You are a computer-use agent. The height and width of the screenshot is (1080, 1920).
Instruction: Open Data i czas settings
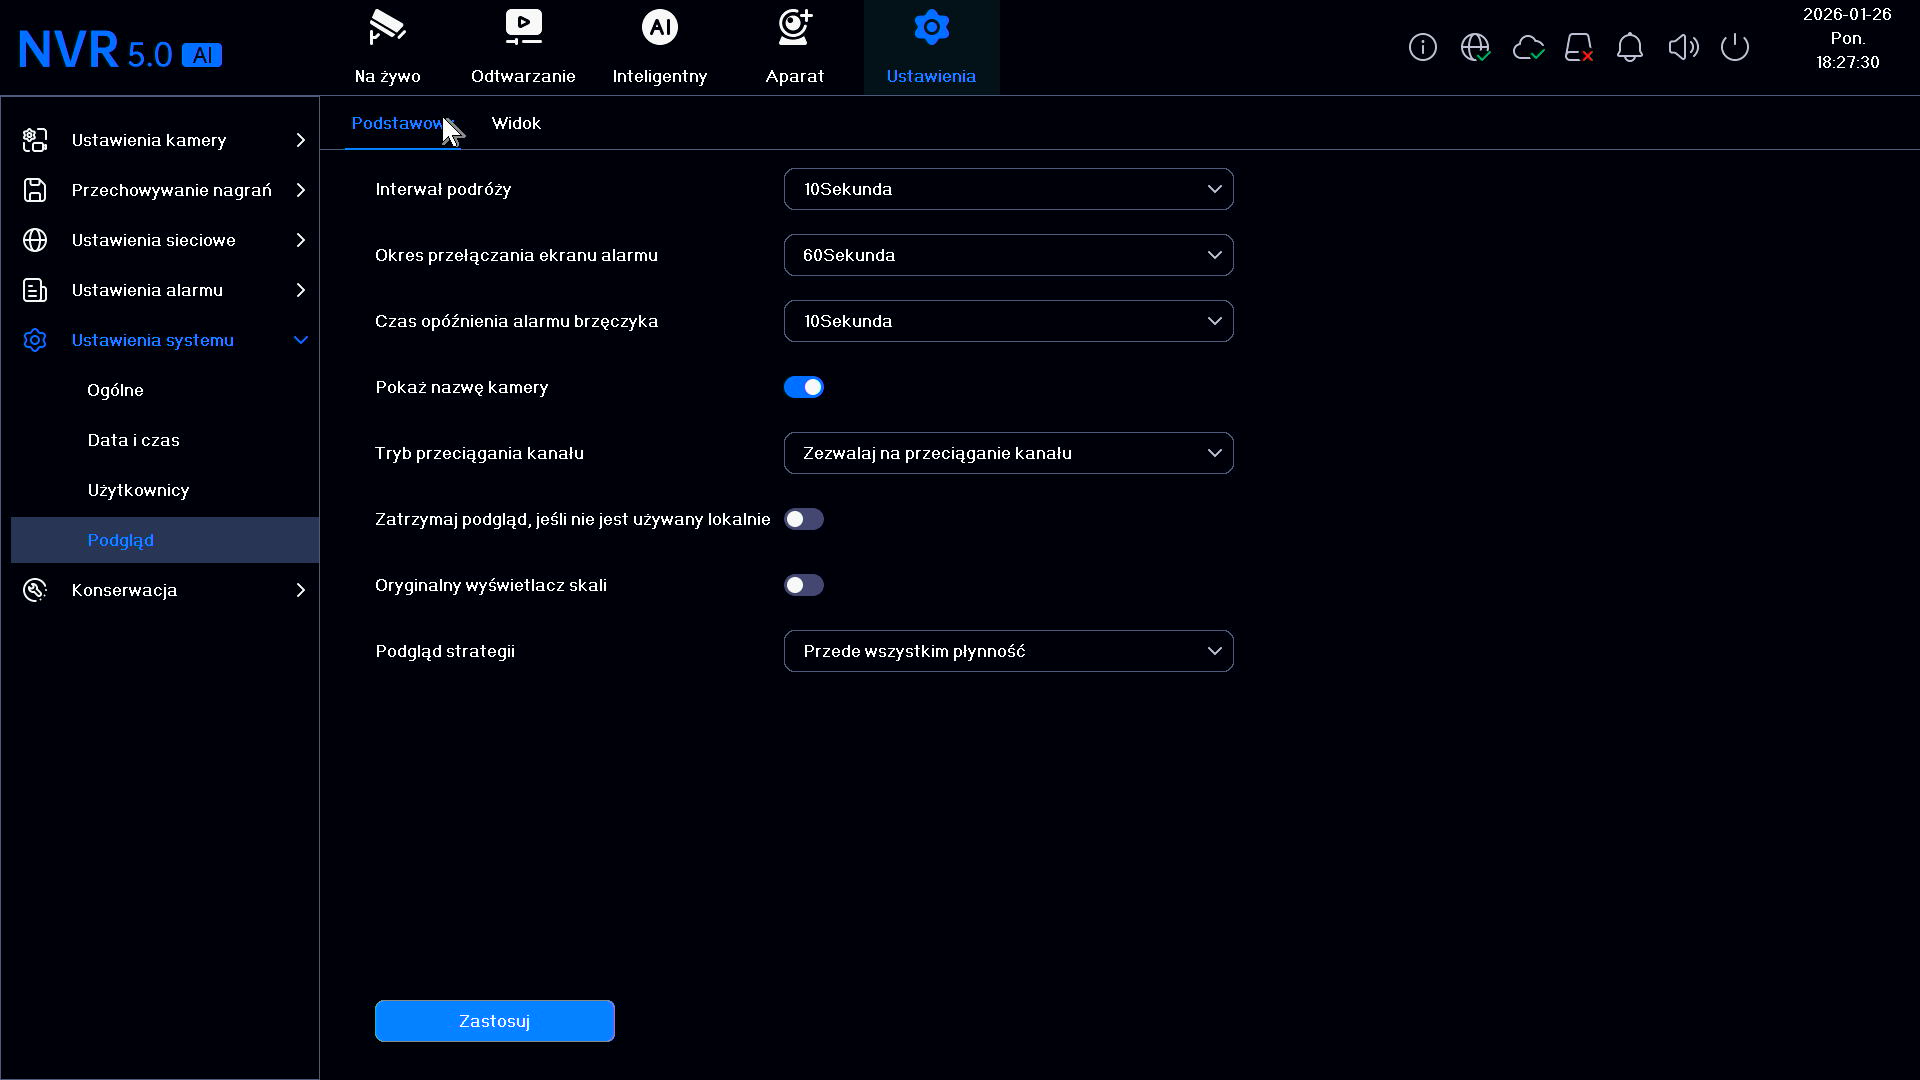(x=133, y=440)
